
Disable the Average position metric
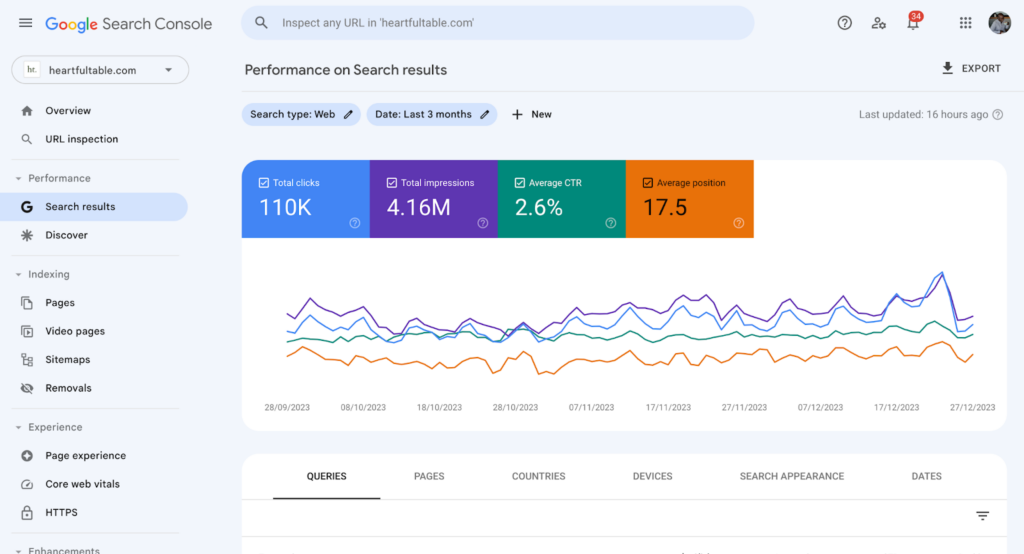click(648, 183)
